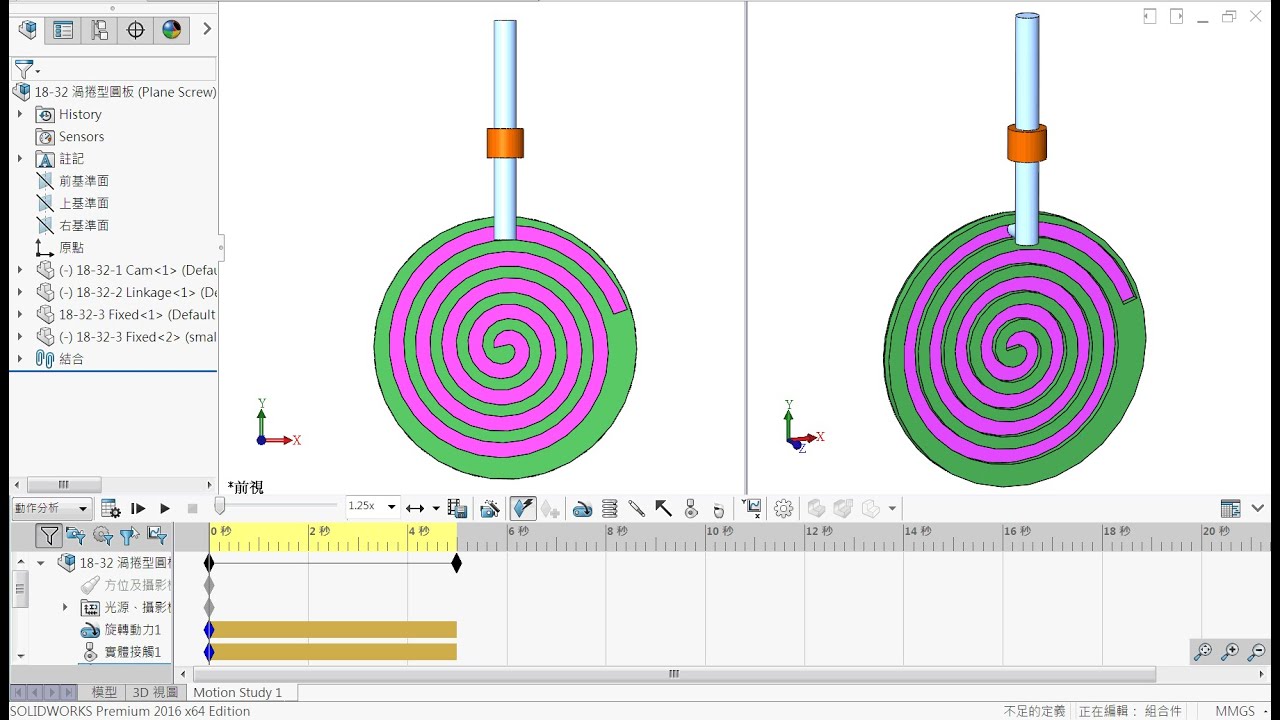Screen dimensions: 1280x720
Task: Expand the 註記 annotations folder
Action: coord(19,158)
